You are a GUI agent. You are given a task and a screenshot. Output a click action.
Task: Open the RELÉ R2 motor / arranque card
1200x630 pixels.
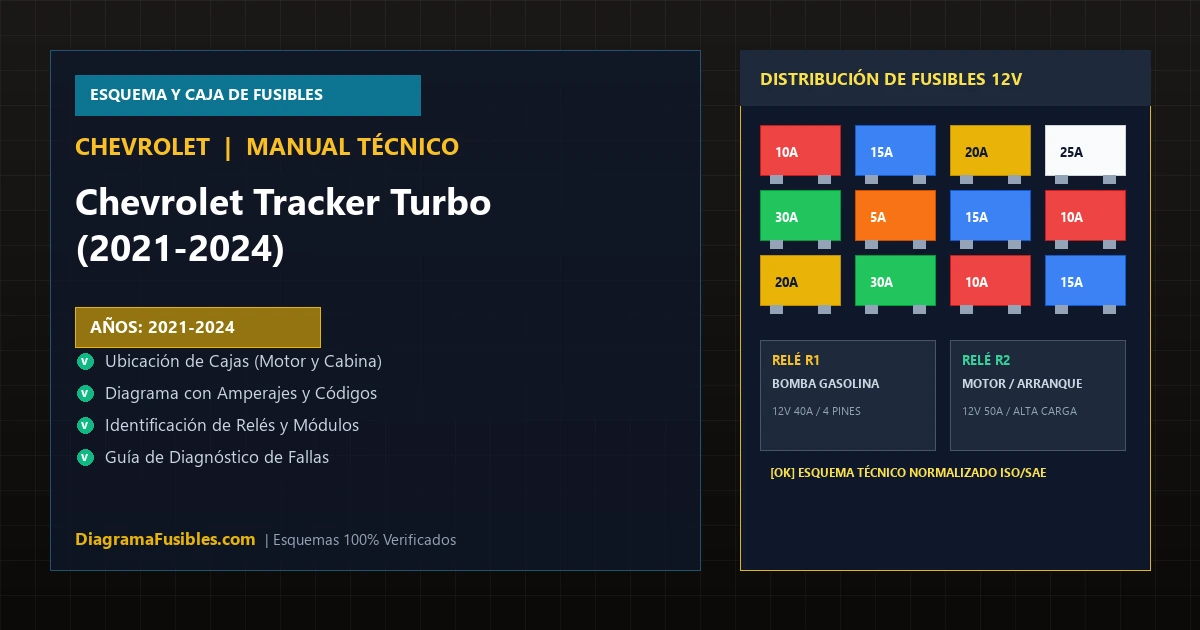(x=1038, y=395)
